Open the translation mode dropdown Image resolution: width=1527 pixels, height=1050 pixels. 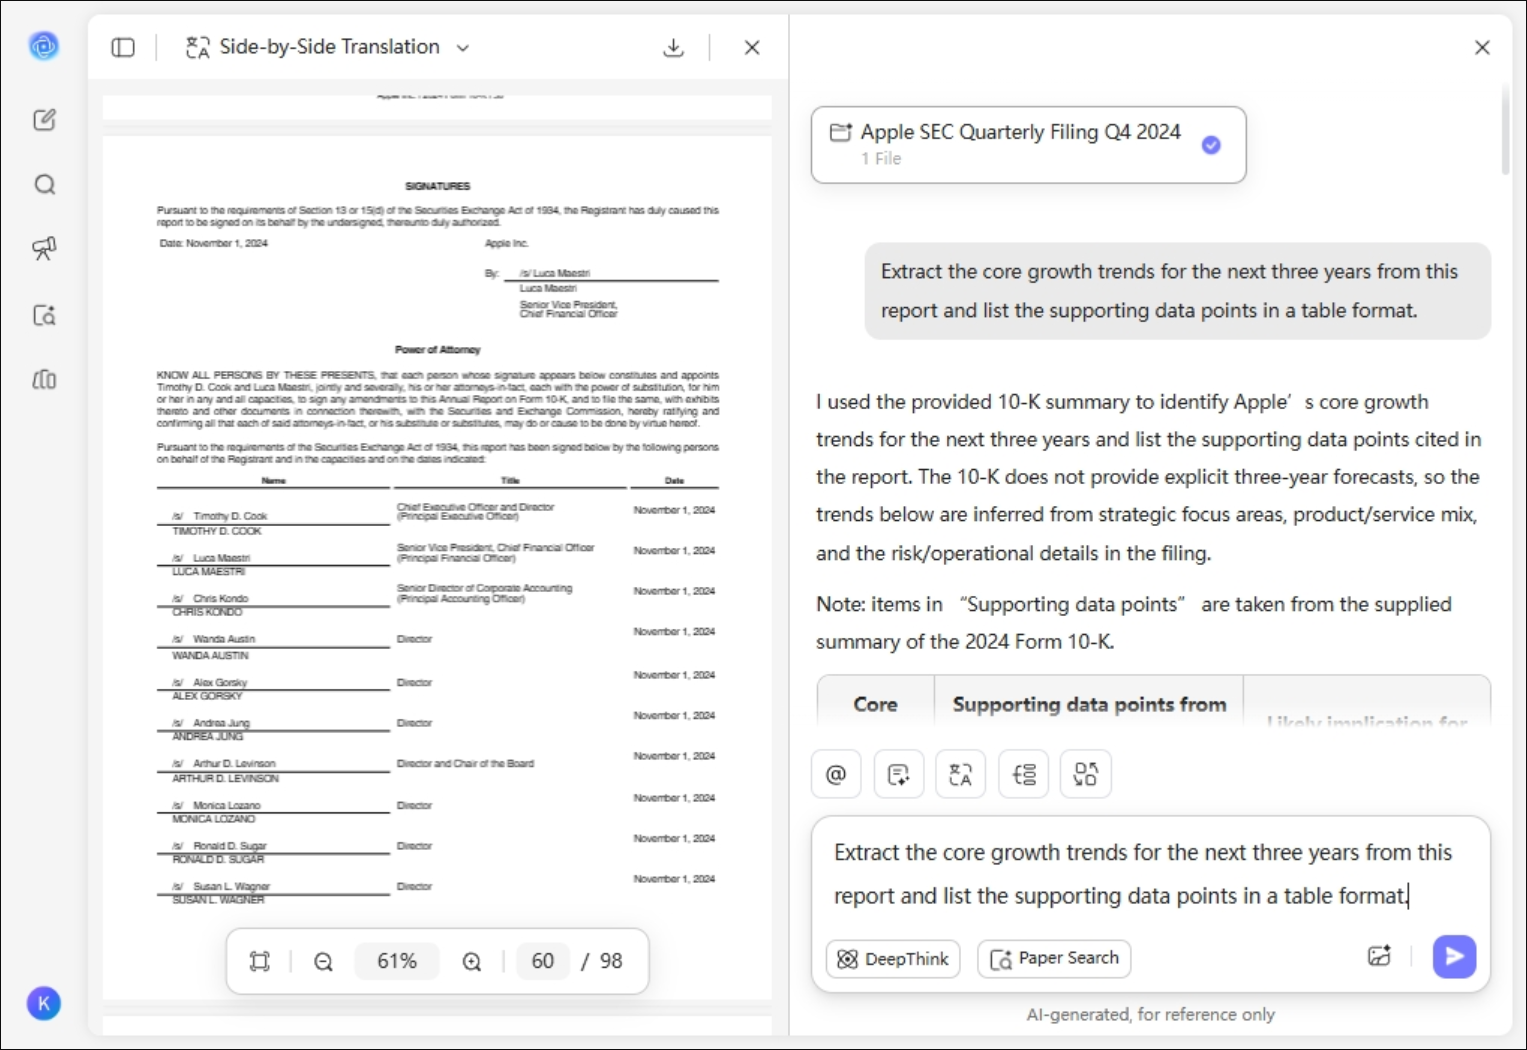(461, 47)
